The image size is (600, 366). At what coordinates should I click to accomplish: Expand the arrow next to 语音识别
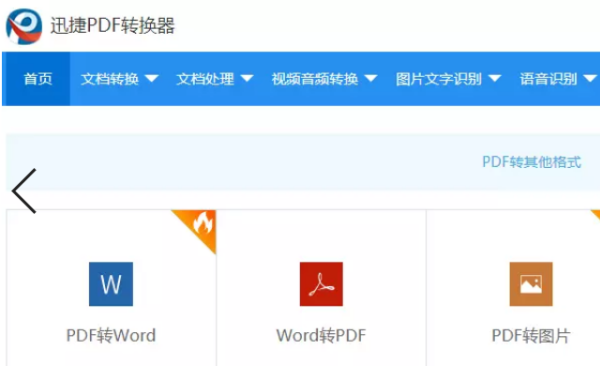(590, 79)
